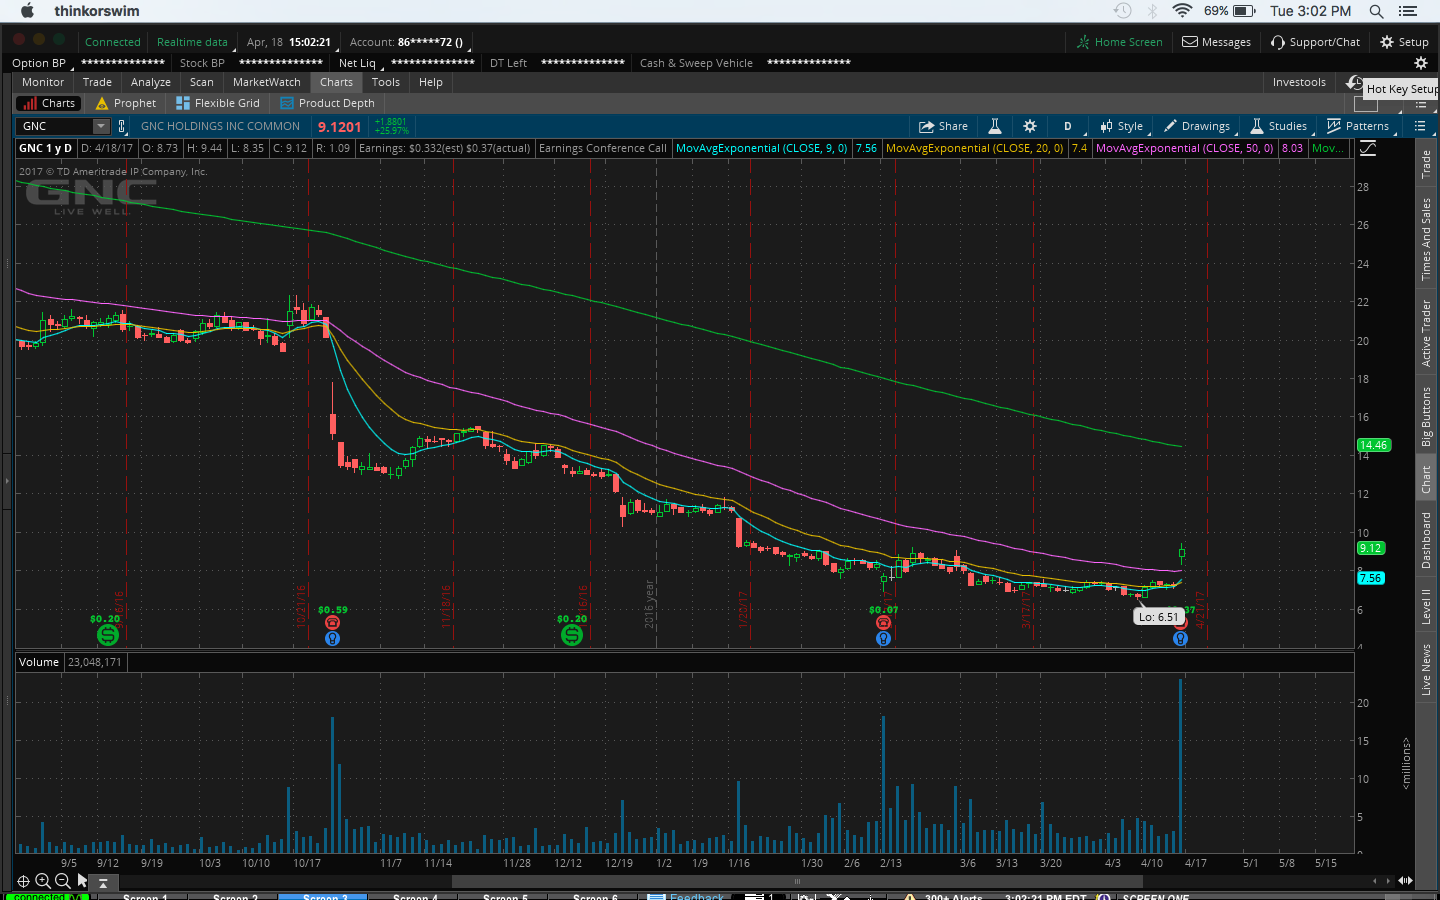Viewport: 1440px width, 900px height.
Task: Click the flask icon next to Share
Action: pos(995,126)
